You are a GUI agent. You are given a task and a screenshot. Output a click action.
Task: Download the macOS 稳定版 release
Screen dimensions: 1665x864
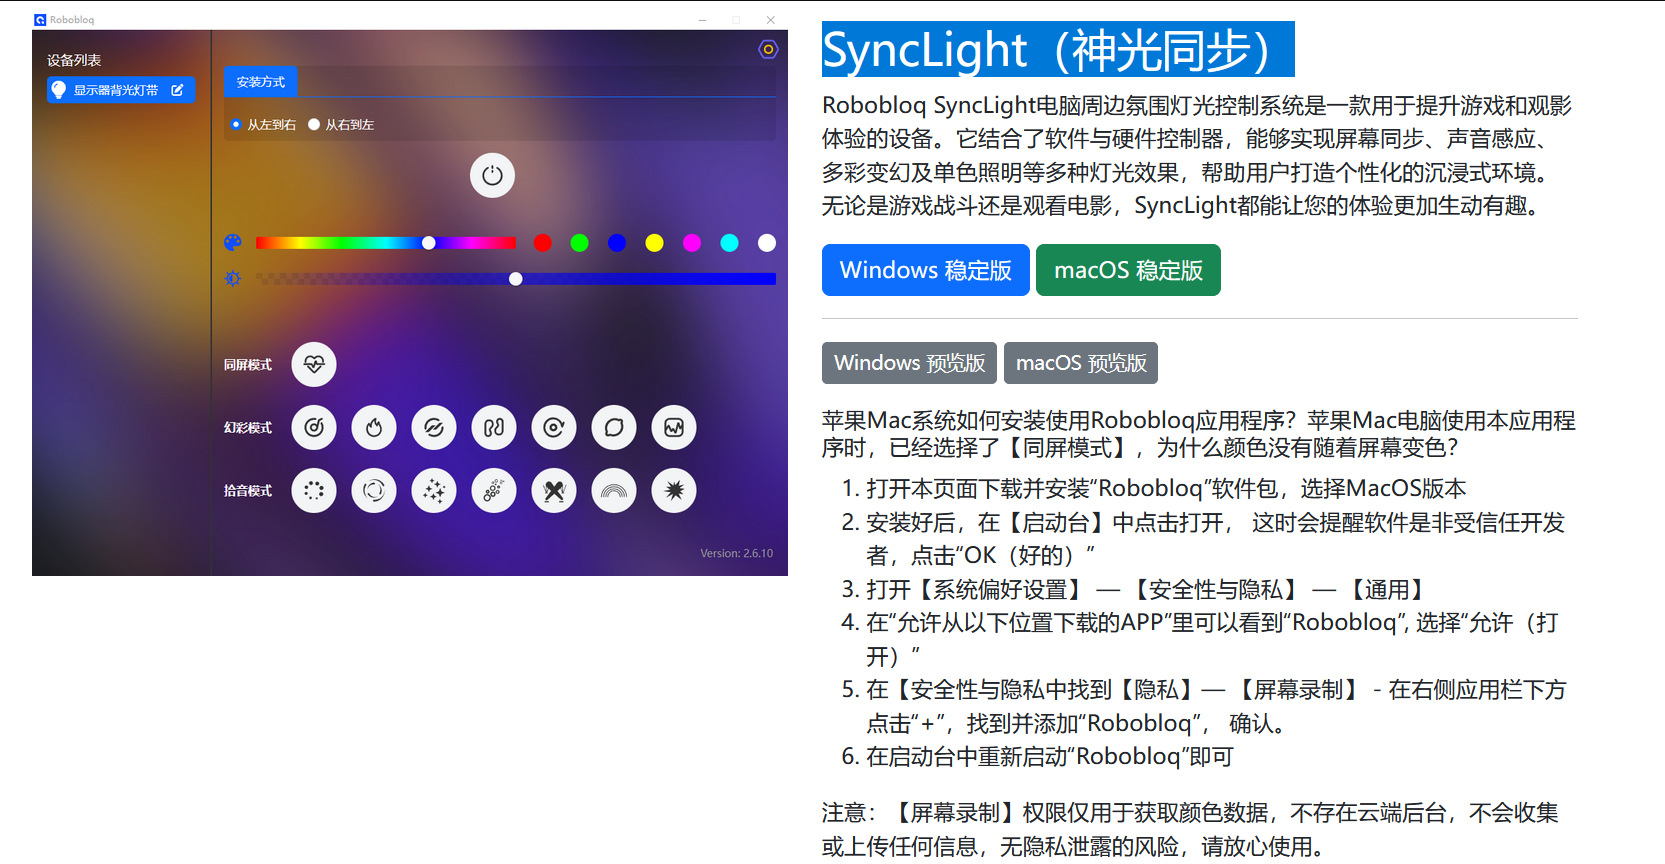[x=1128, y=270]
